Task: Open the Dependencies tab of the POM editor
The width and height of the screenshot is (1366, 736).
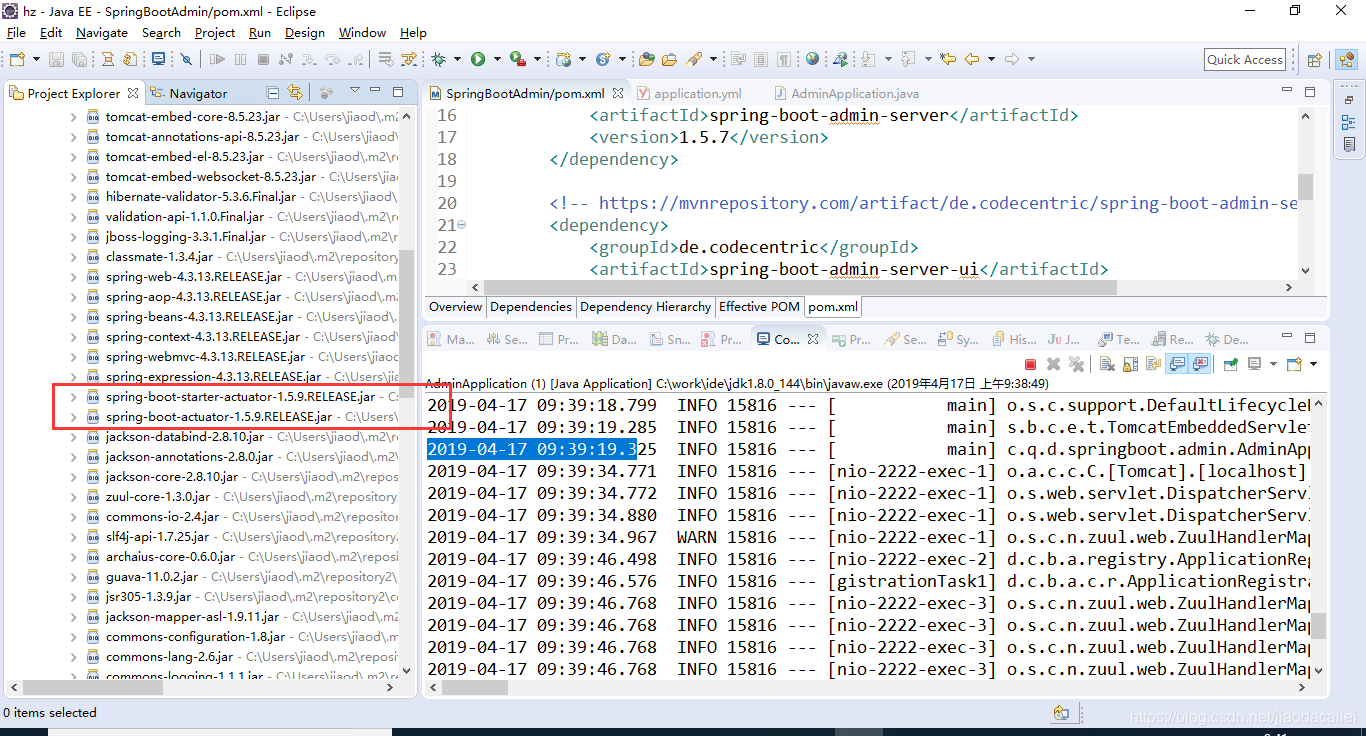Action: point(531,307)
